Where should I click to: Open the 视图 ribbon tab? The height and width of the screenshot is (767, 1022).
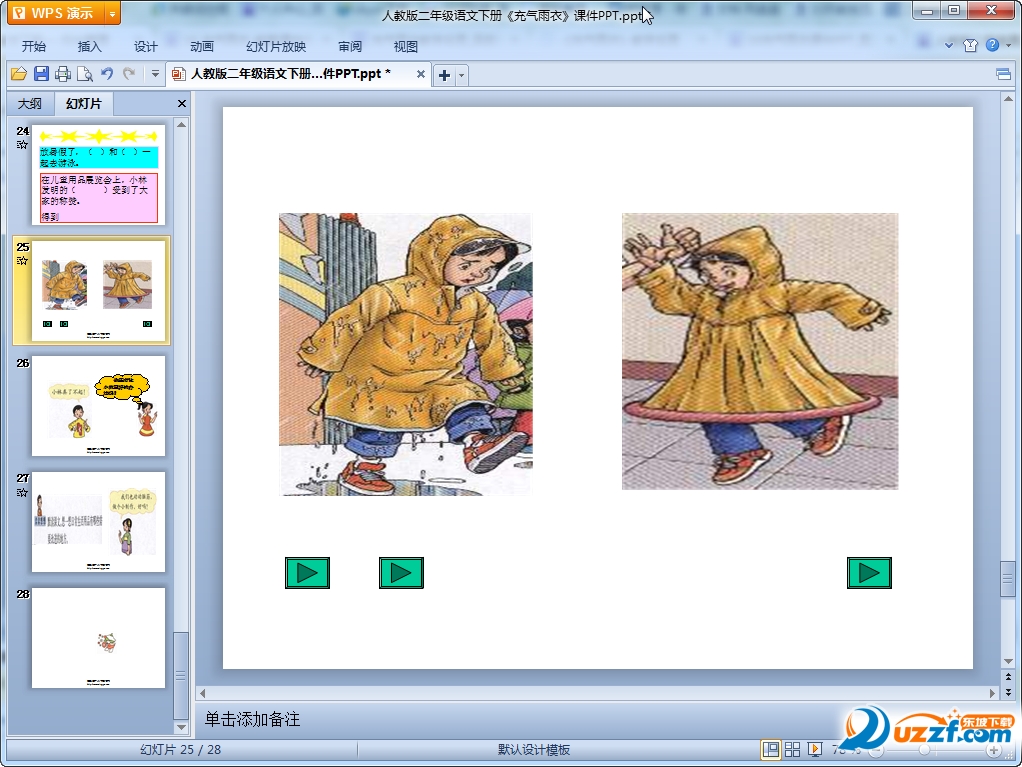(x=405, y=46)
